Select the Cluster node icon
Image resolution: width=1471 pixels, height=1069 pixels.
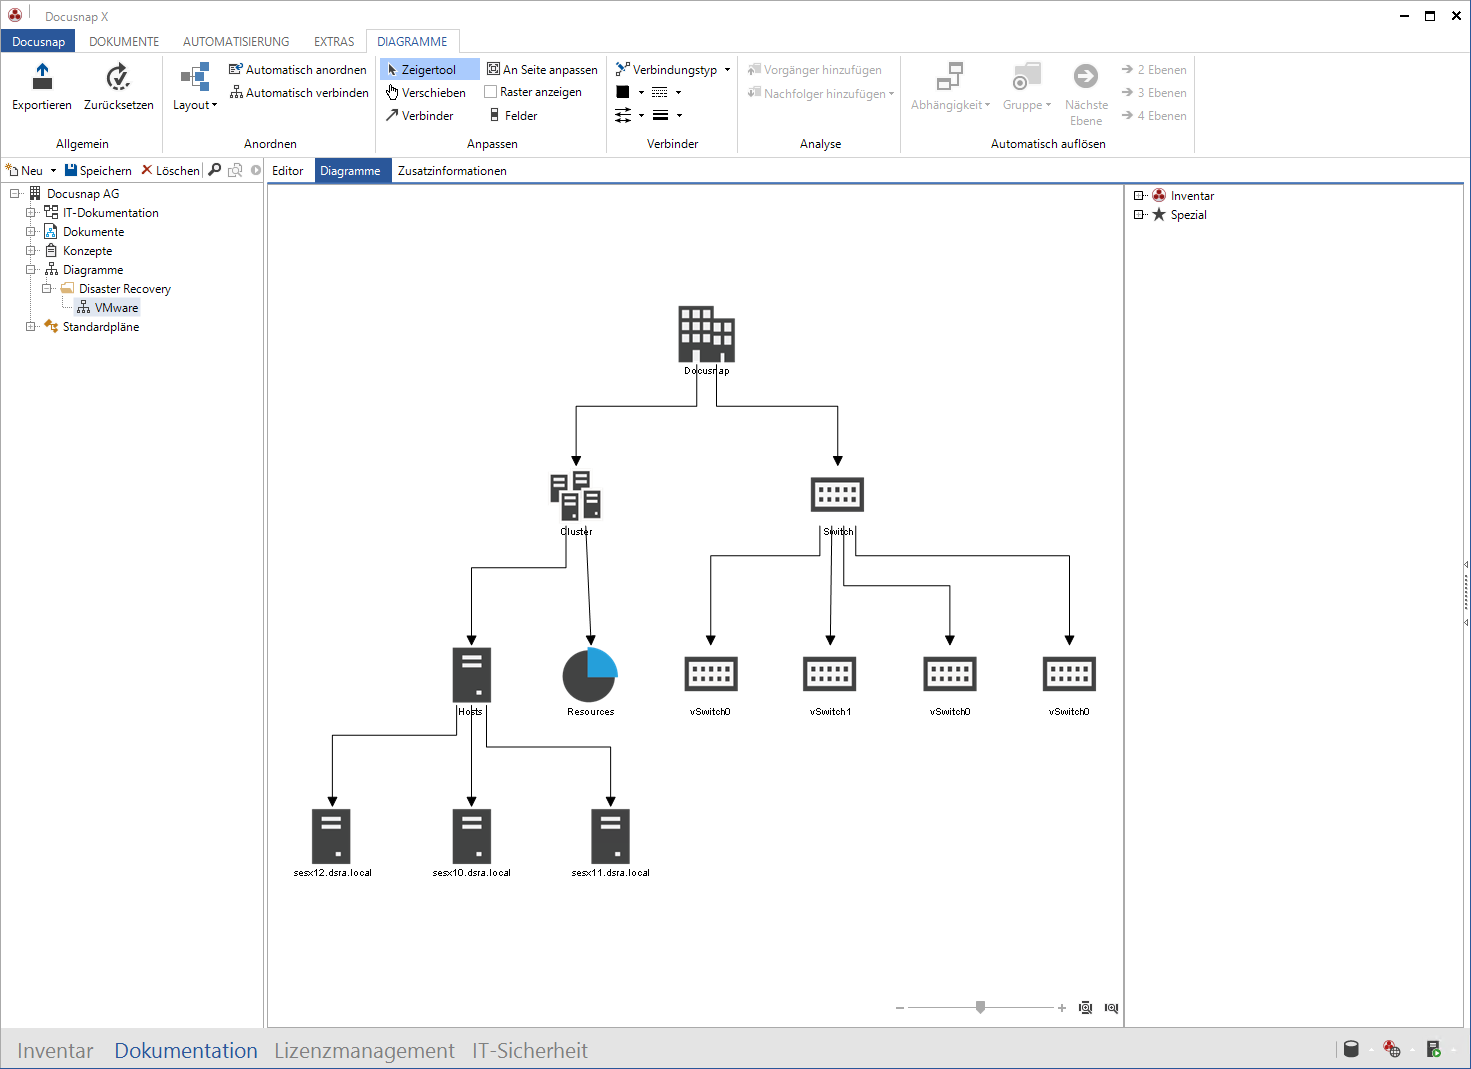click(x=576, y=495)
